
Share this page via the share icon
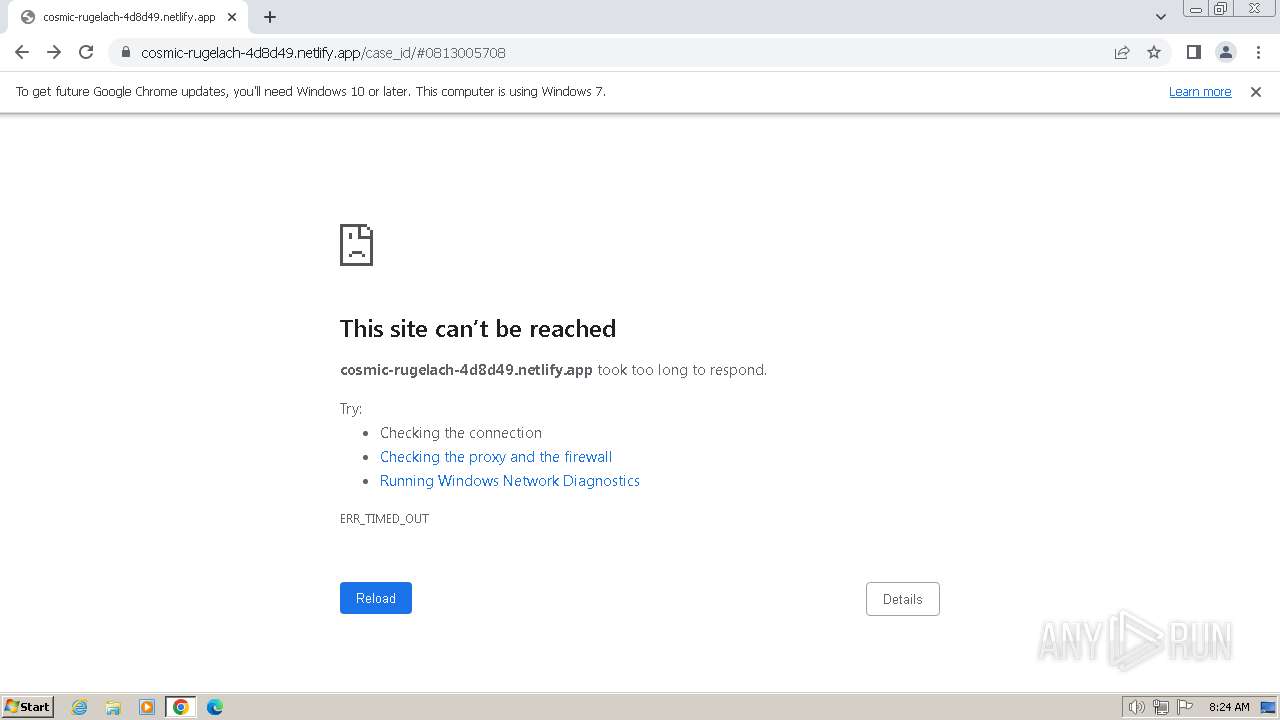[x=1122, y=52]
